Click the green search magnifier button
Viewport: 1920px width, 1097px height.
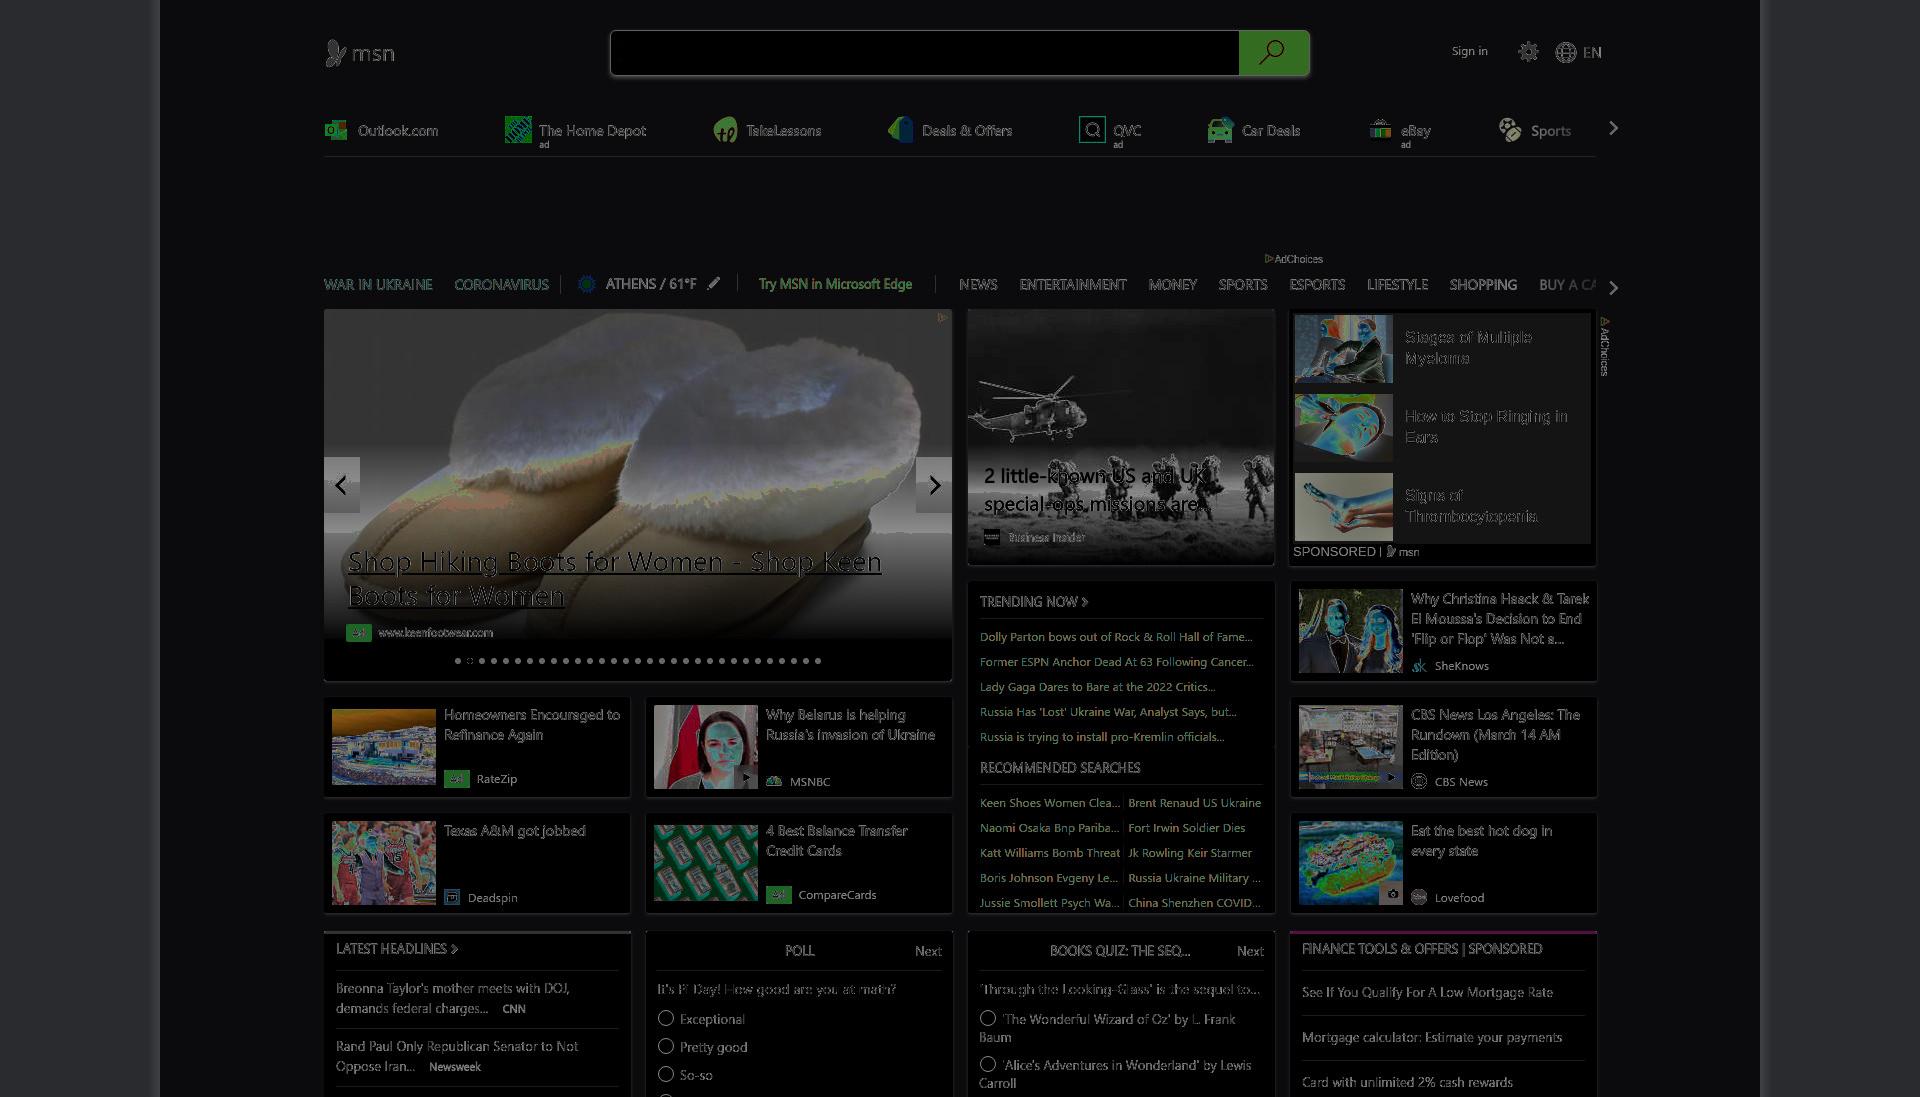1273,53
